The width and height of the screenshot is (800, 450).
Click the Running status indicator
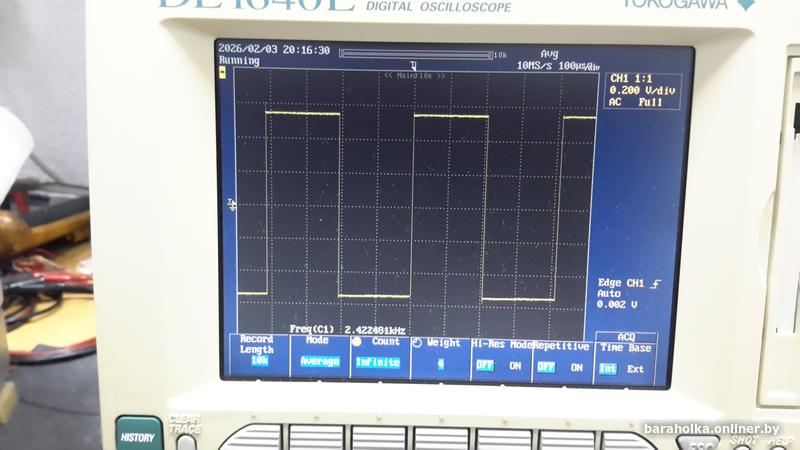239,60
